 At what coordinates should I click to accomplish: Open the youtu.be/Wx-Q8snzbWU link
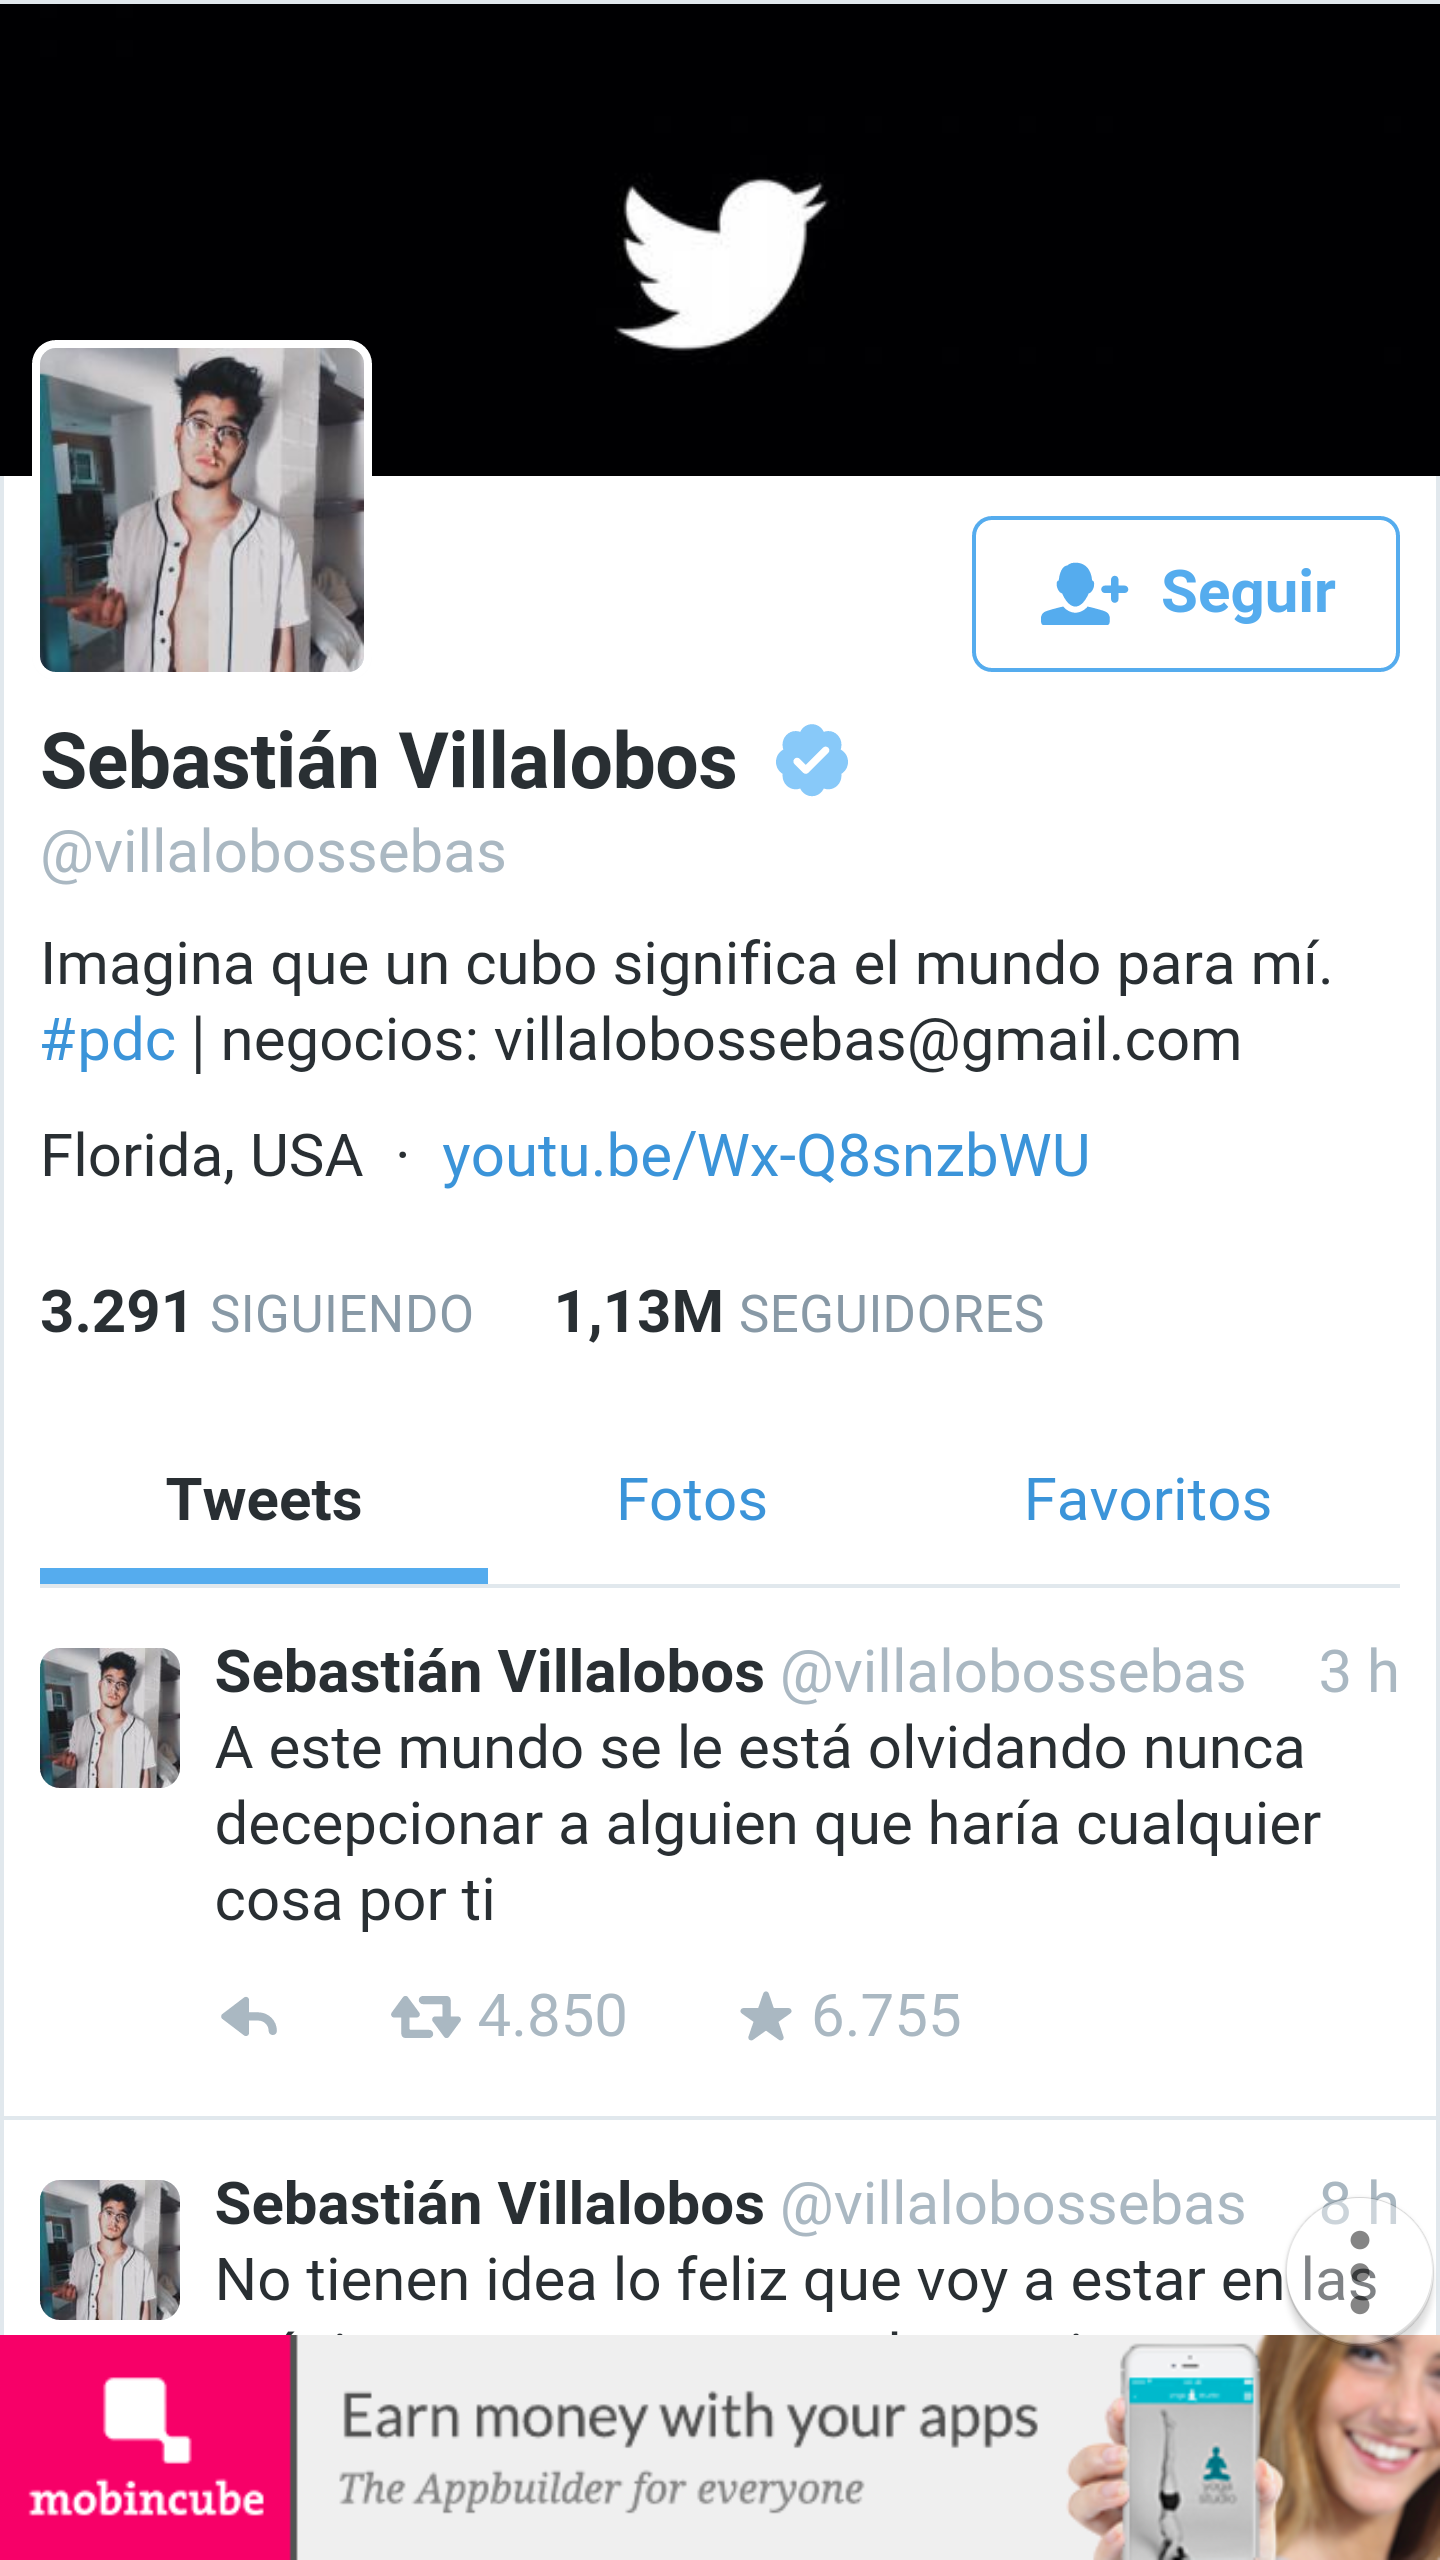[766, 1156]
